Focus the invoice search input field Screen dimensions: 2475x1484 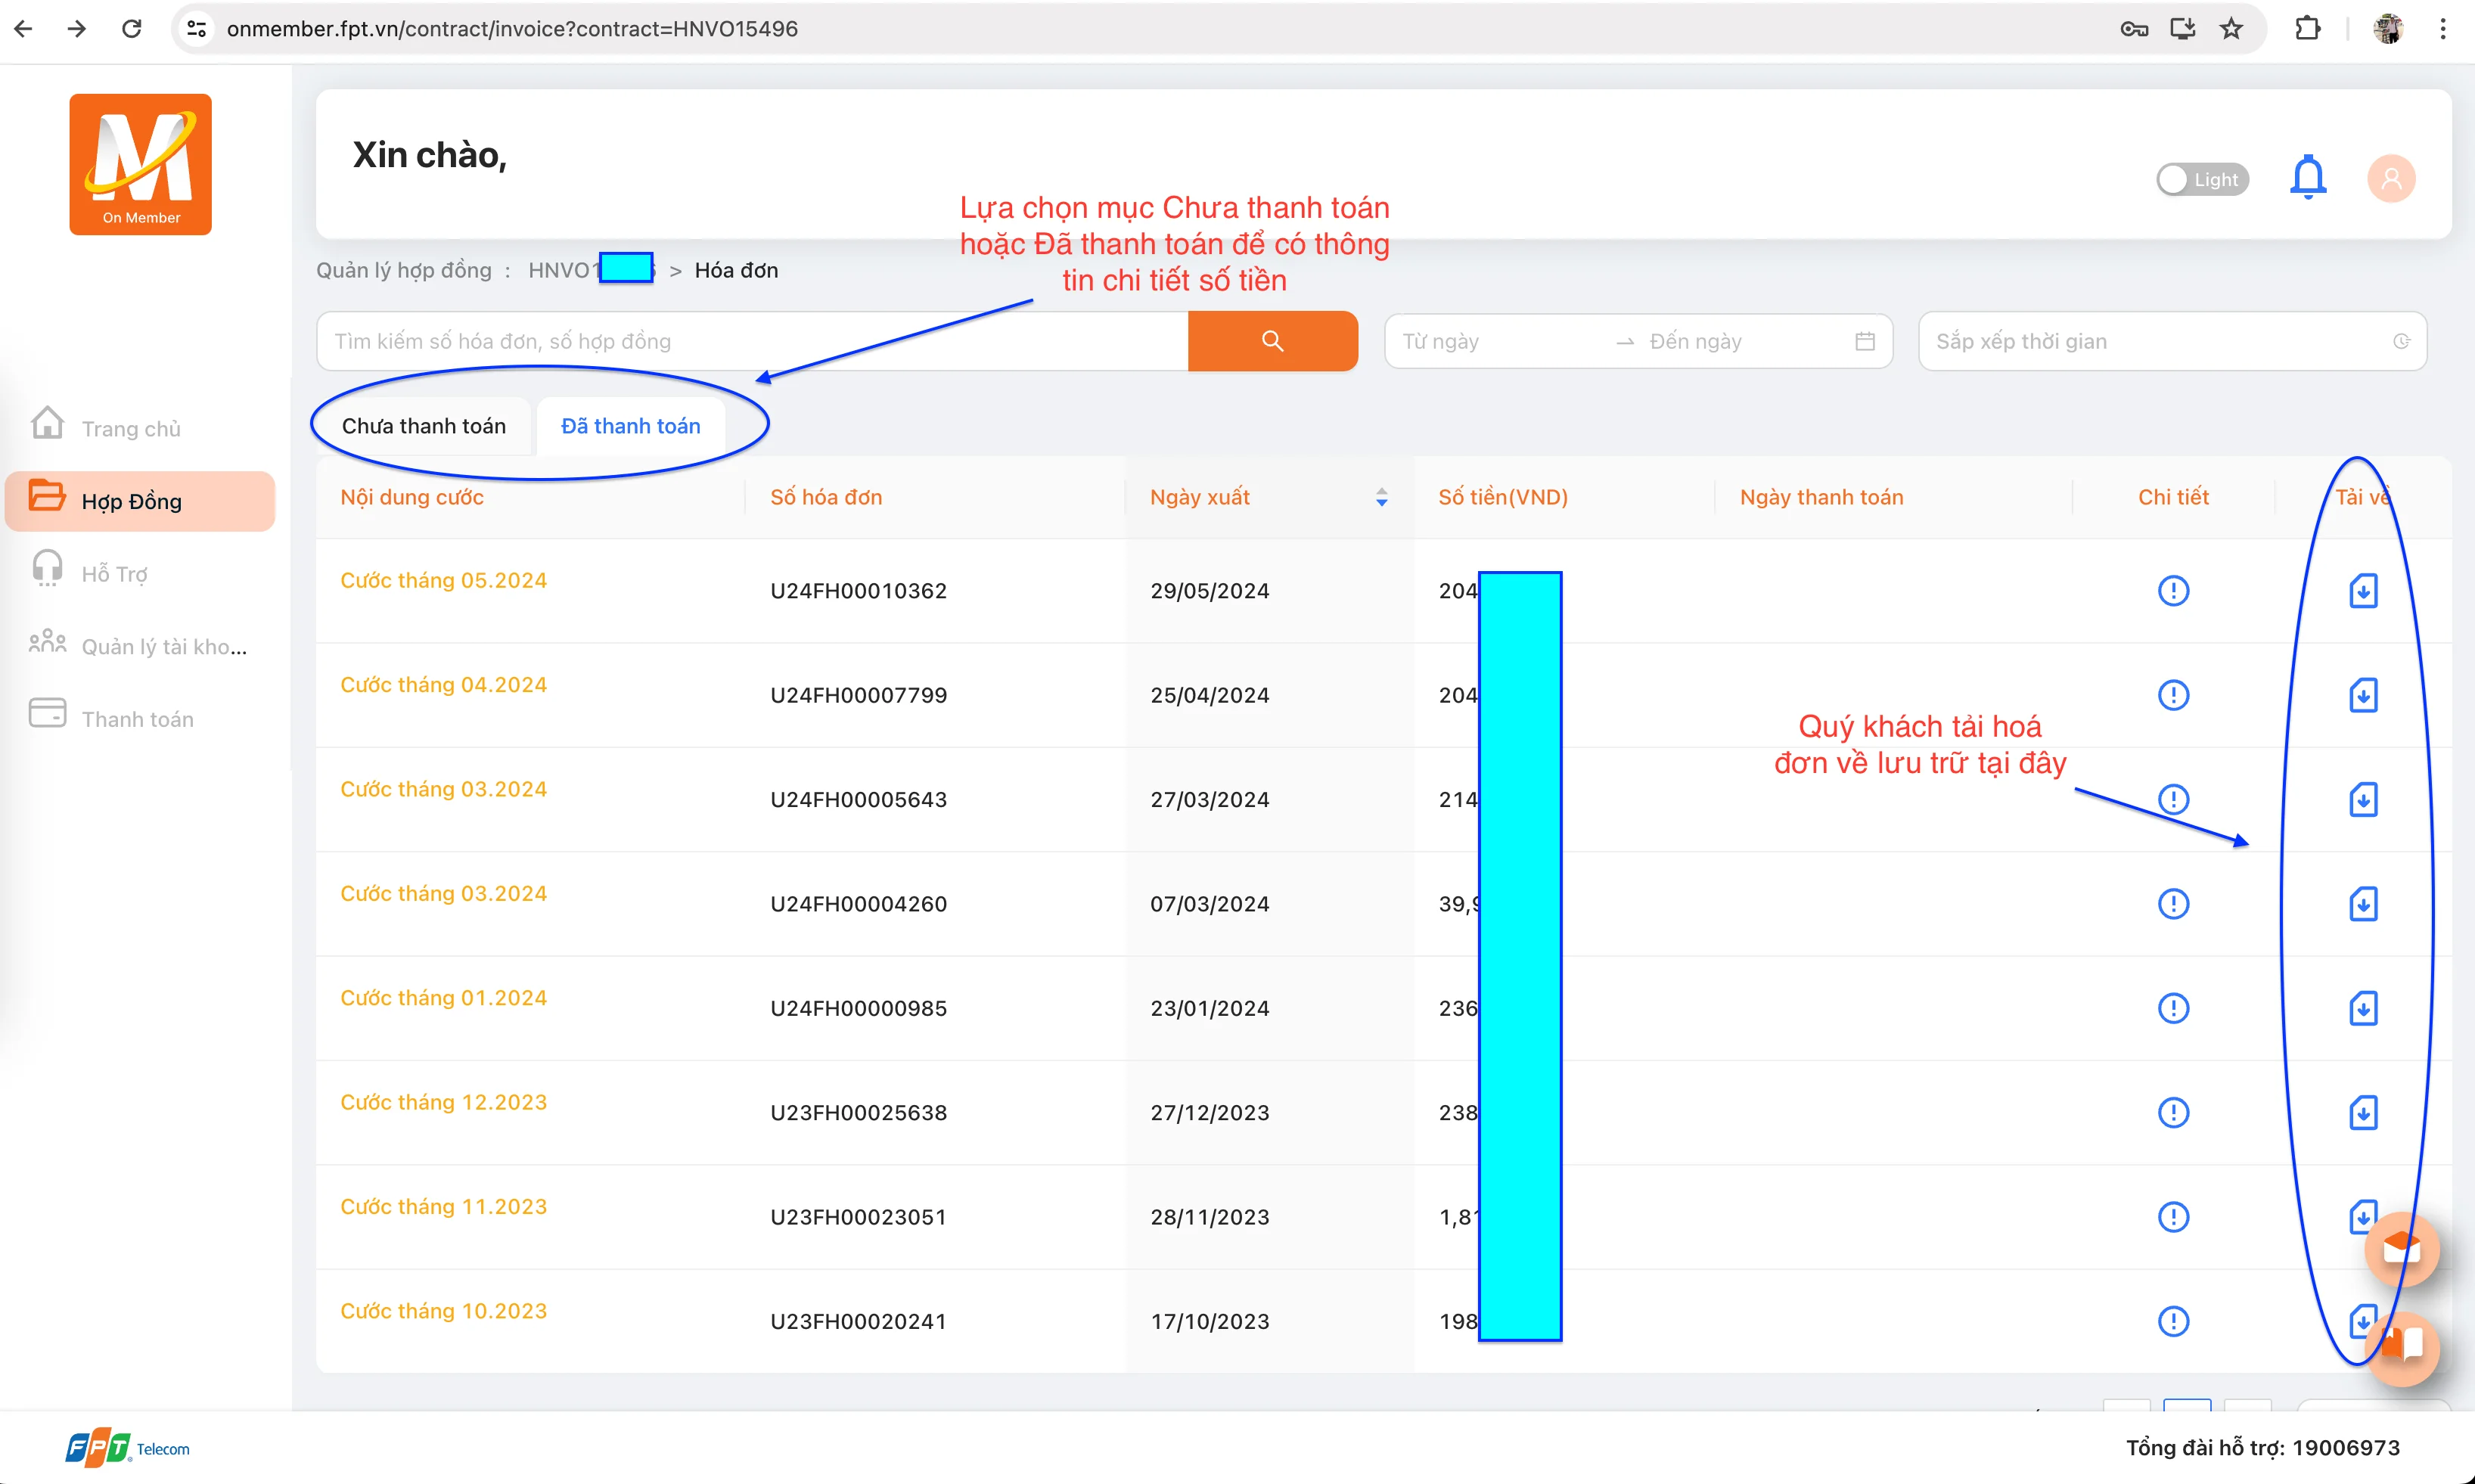point(750,341)
